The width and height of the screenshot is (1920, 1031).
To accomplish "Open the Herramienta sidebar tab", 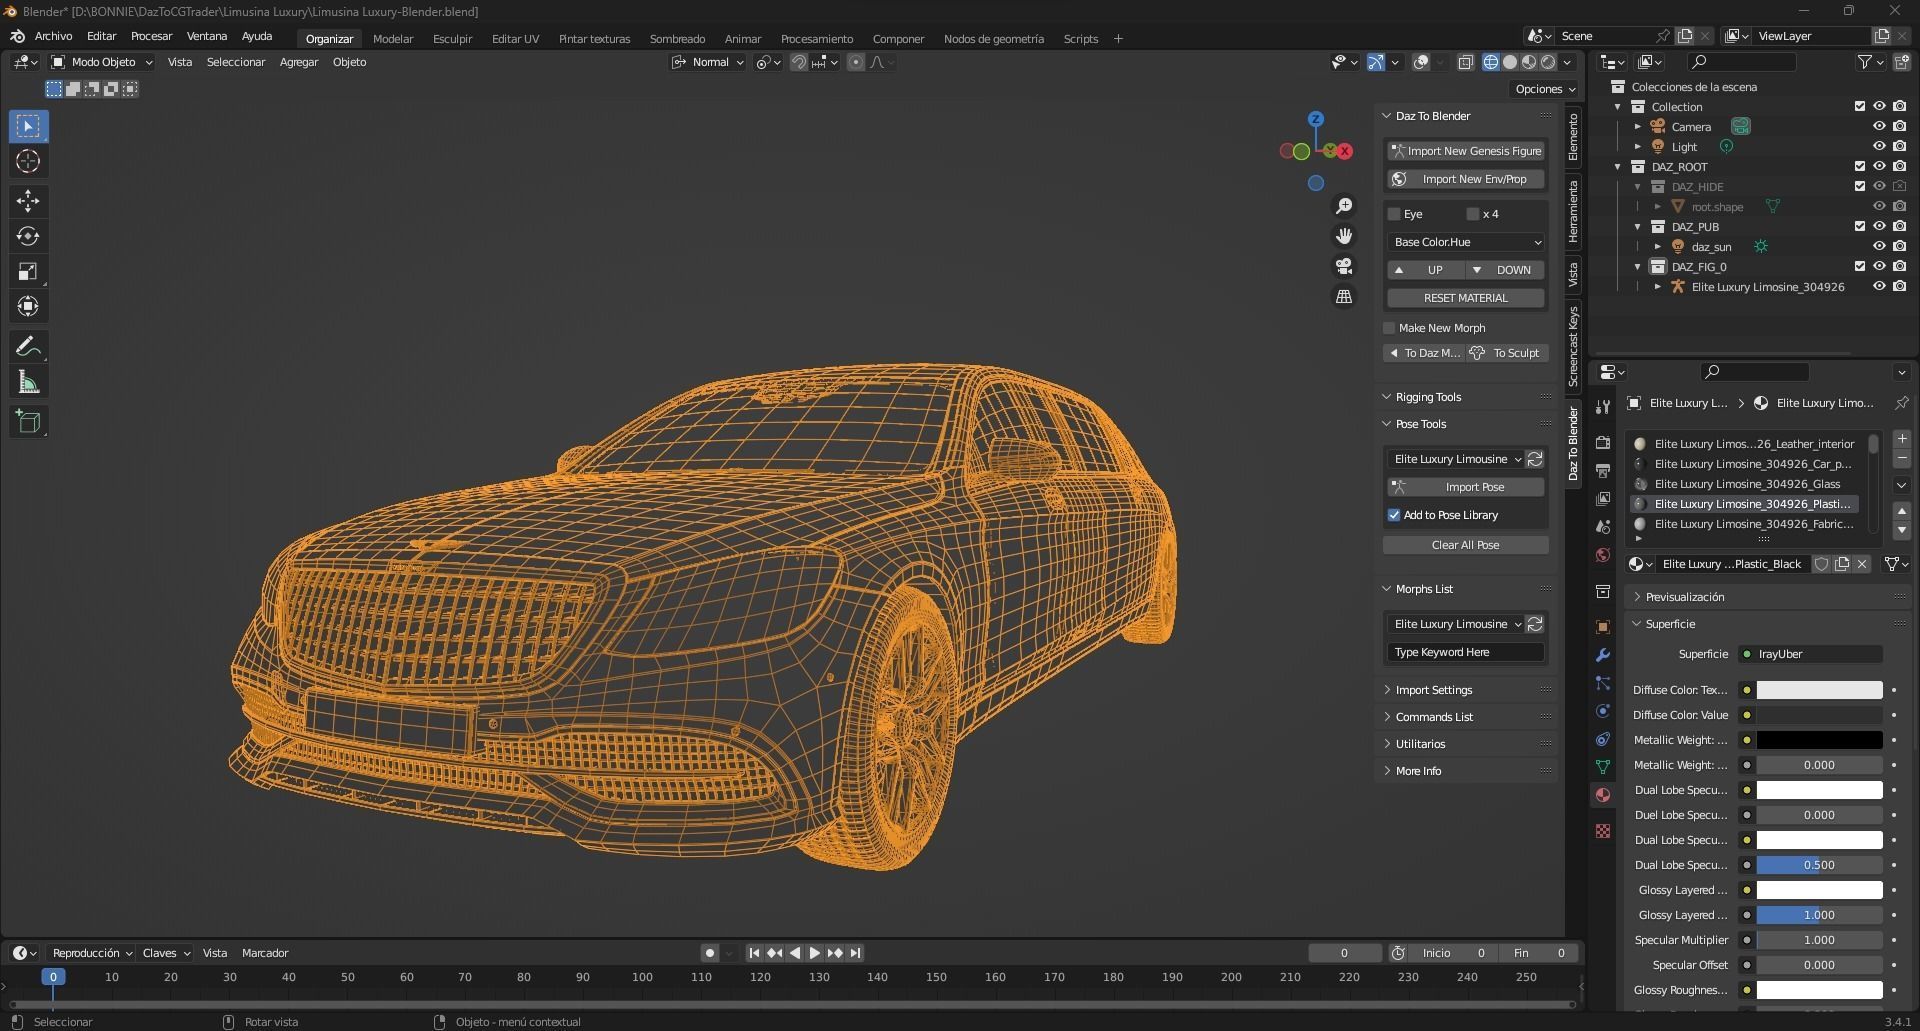I will tap(1573, 211).
